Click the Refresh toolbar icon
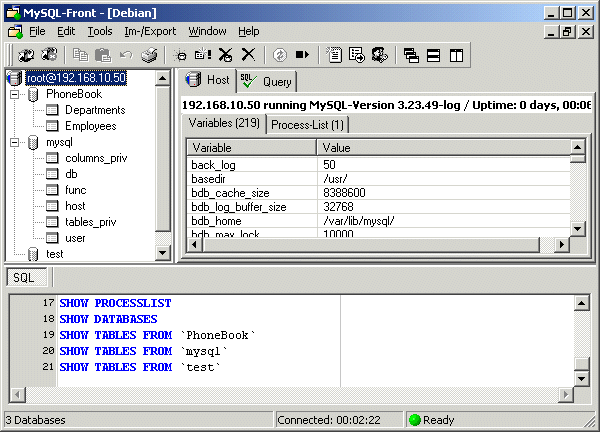600x432 pixels. click(x=280, y=55)
